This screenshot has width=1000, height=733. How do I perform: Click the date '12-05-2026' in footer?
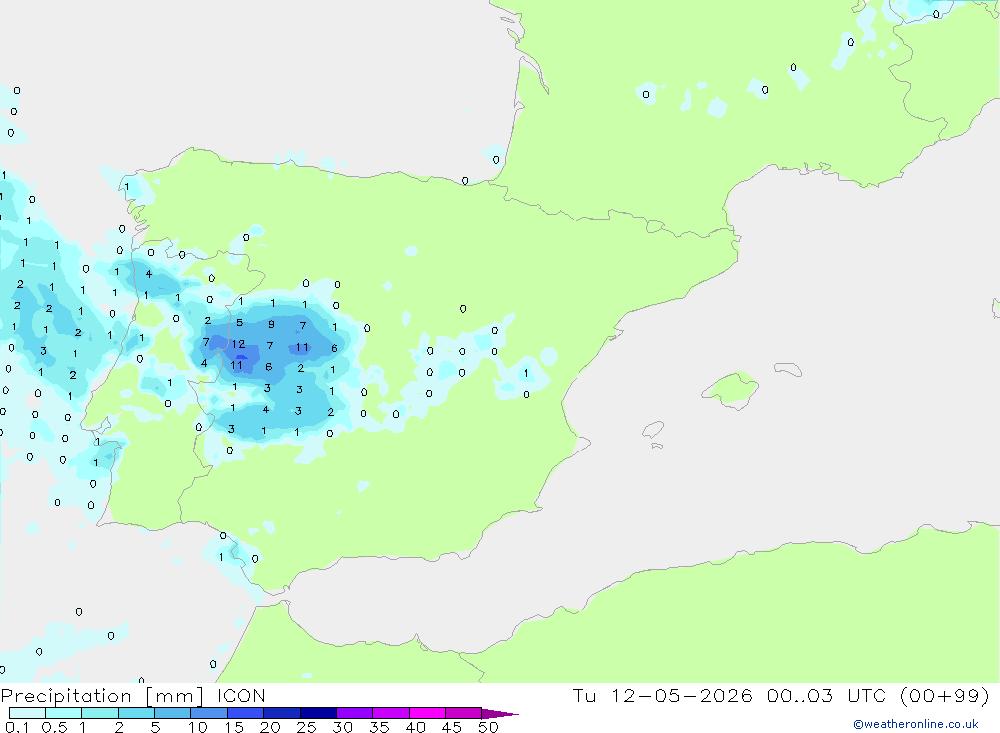[x=681, y=695]
